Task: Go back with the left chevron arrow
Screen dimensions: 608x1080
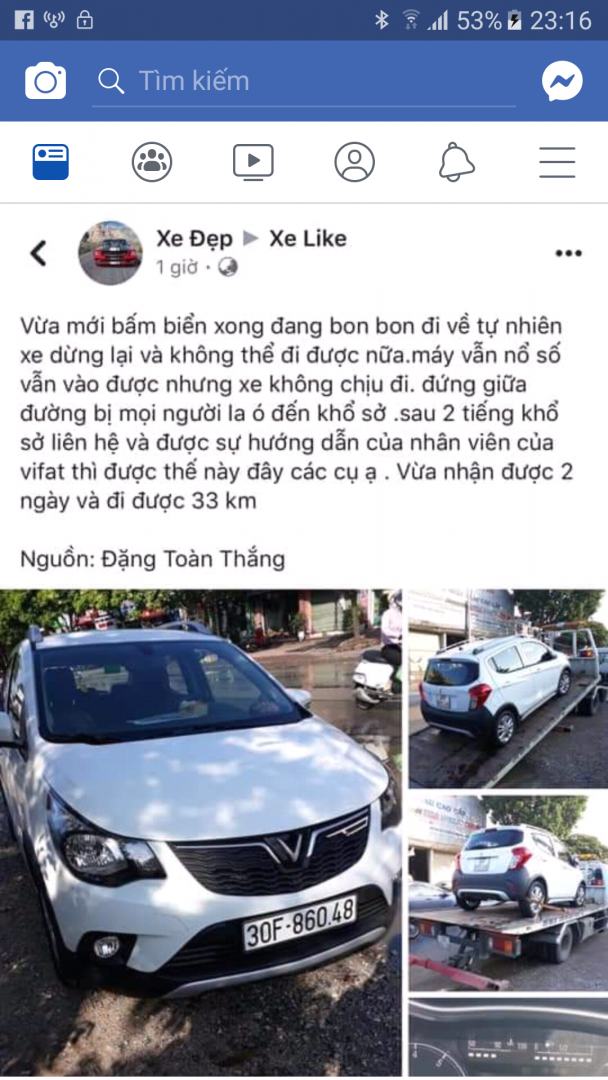Action: (39, 253)
